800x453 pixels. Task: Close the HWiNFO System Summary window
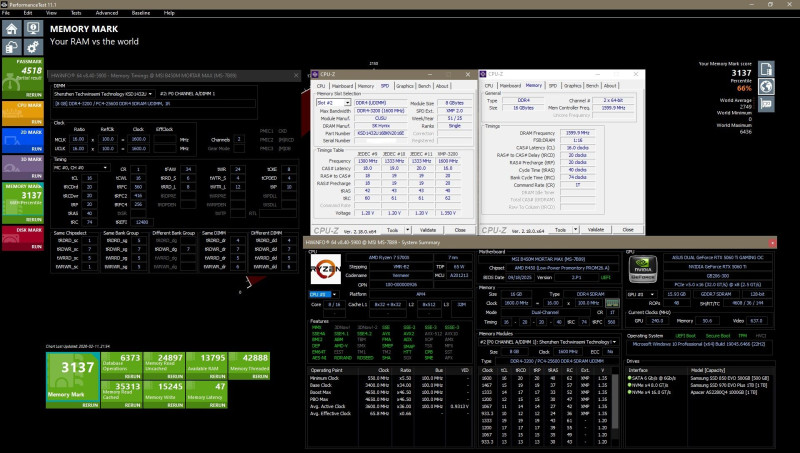pos(772,243)
